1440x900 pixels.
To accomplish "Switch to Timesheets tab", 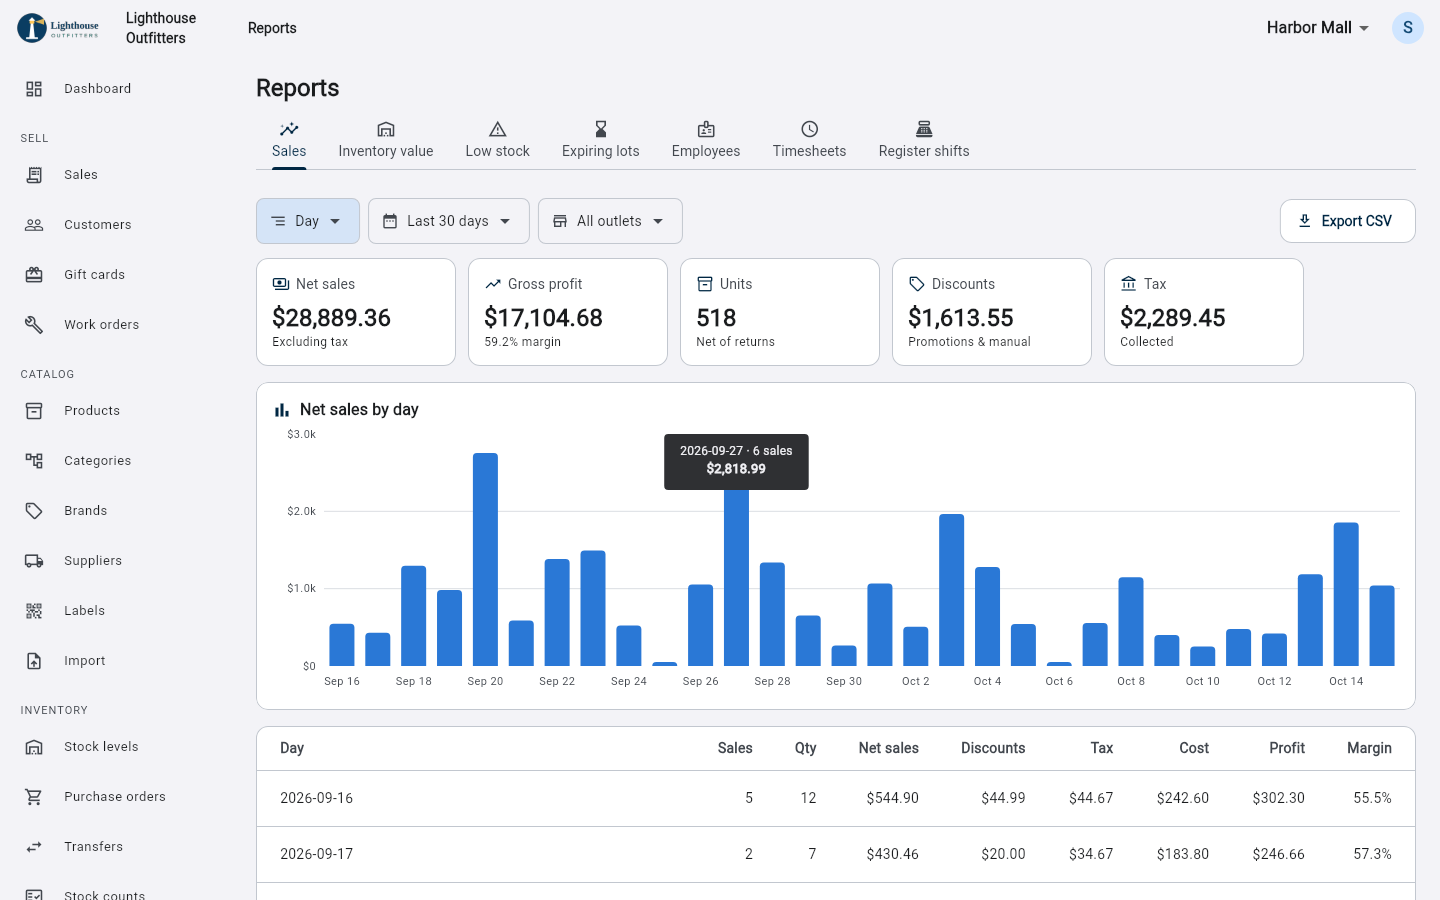I will click(810, 141).
